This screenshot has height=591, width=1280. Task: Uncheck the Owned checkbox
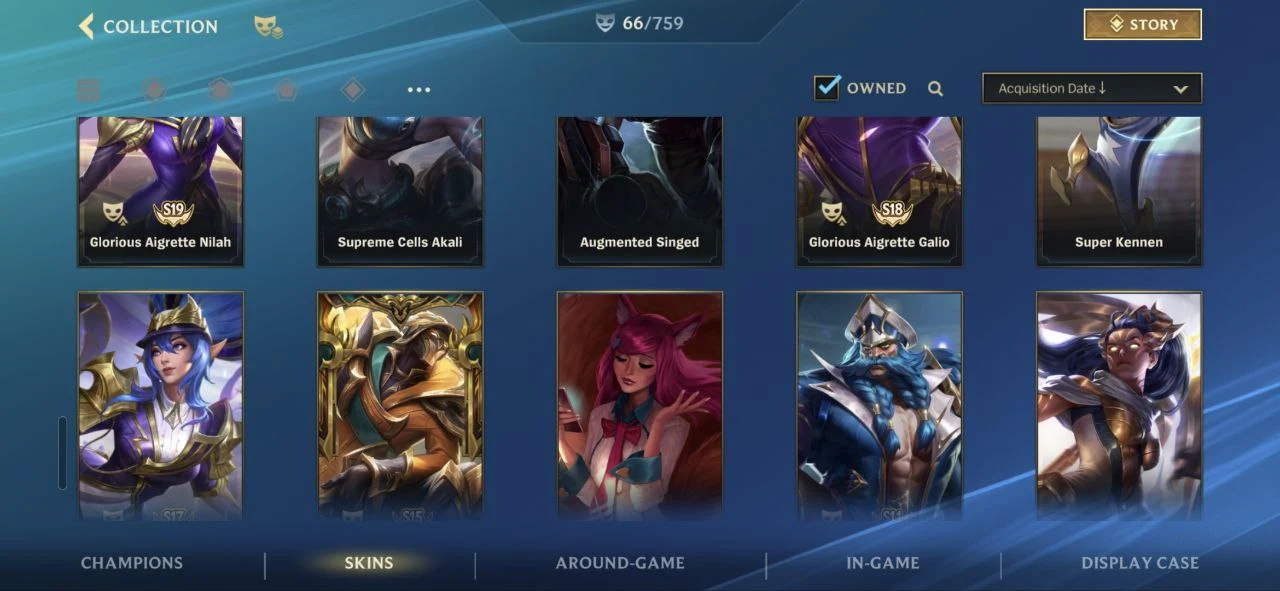827,87
